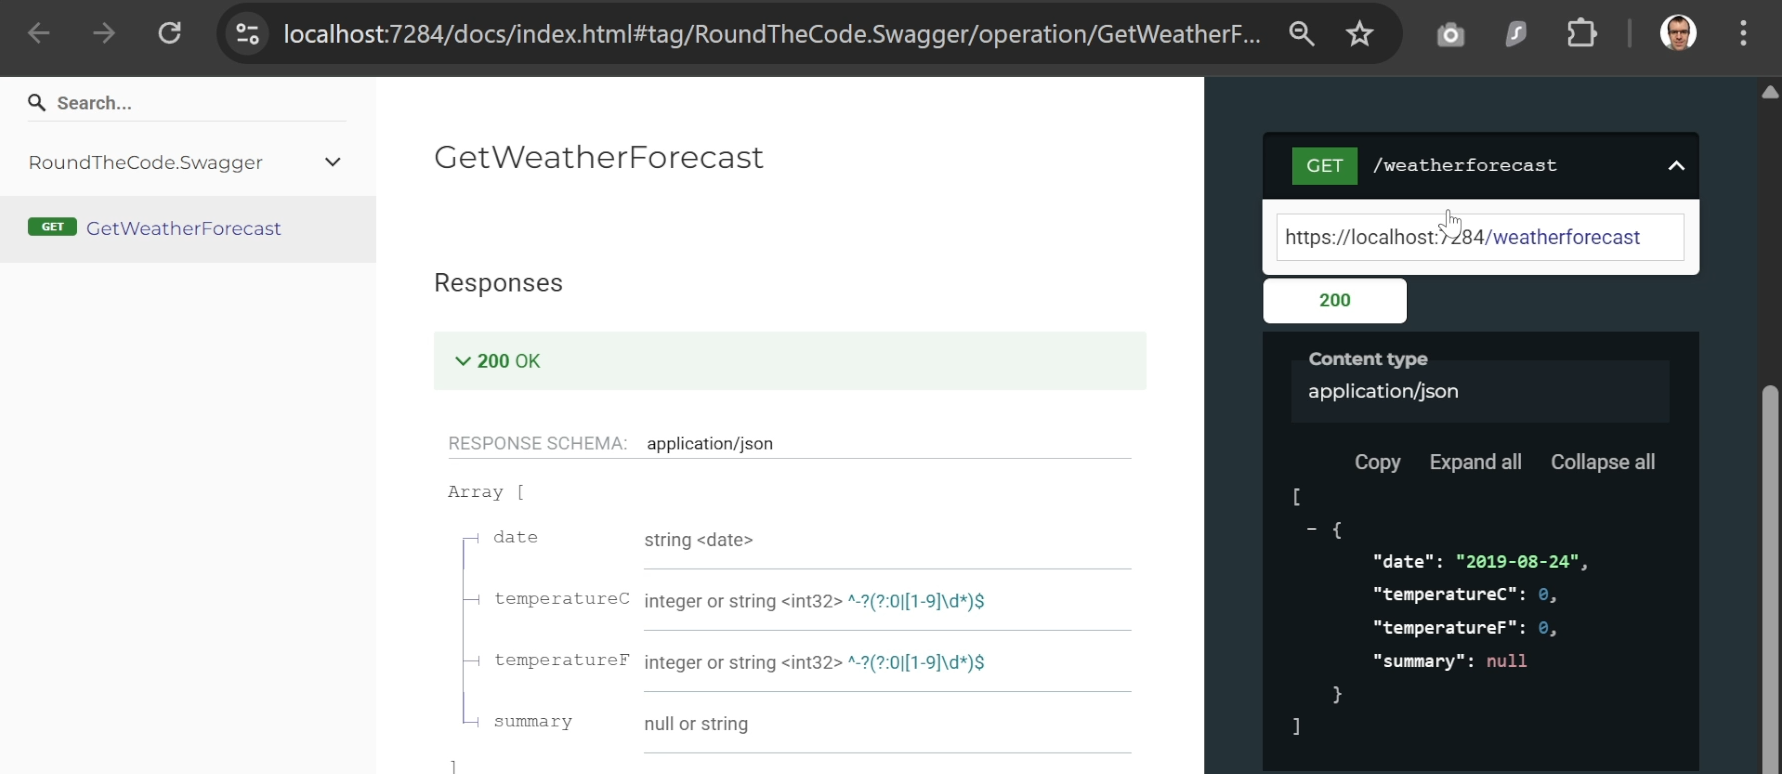Click the temperatureC regex pattern text

(916, 601)
